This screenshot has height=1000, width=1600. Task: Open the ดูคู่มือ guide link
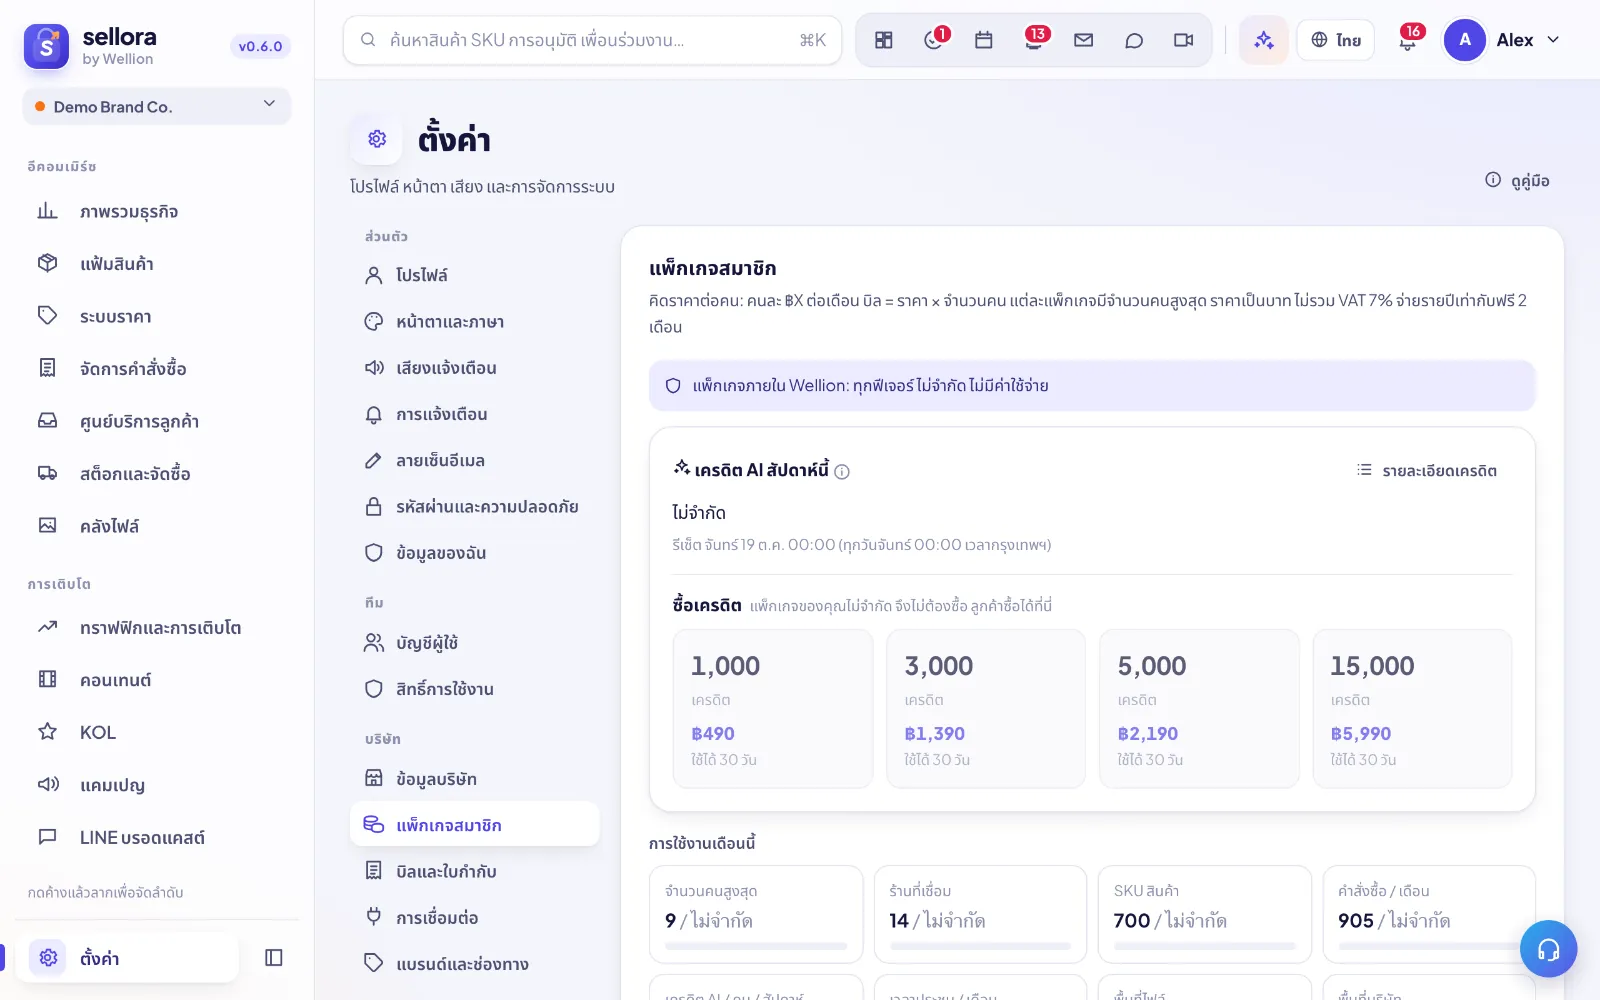(x=1517, y=181)
